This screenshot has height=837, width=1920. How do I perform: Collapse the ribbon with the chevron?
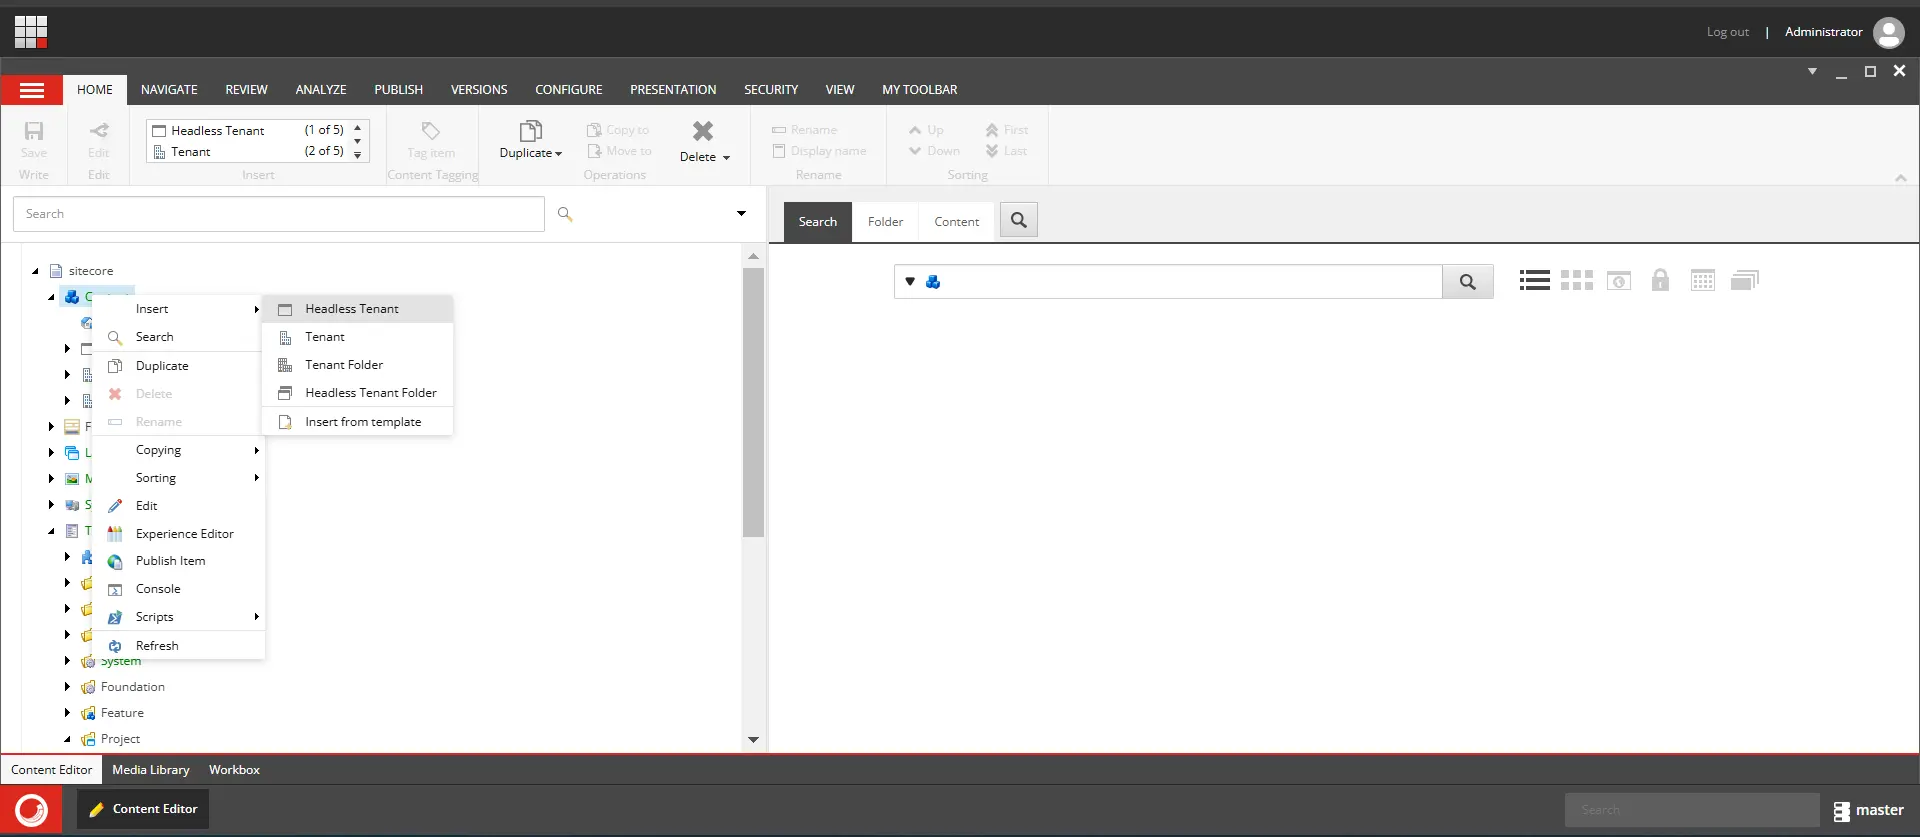click(1901, 178)
